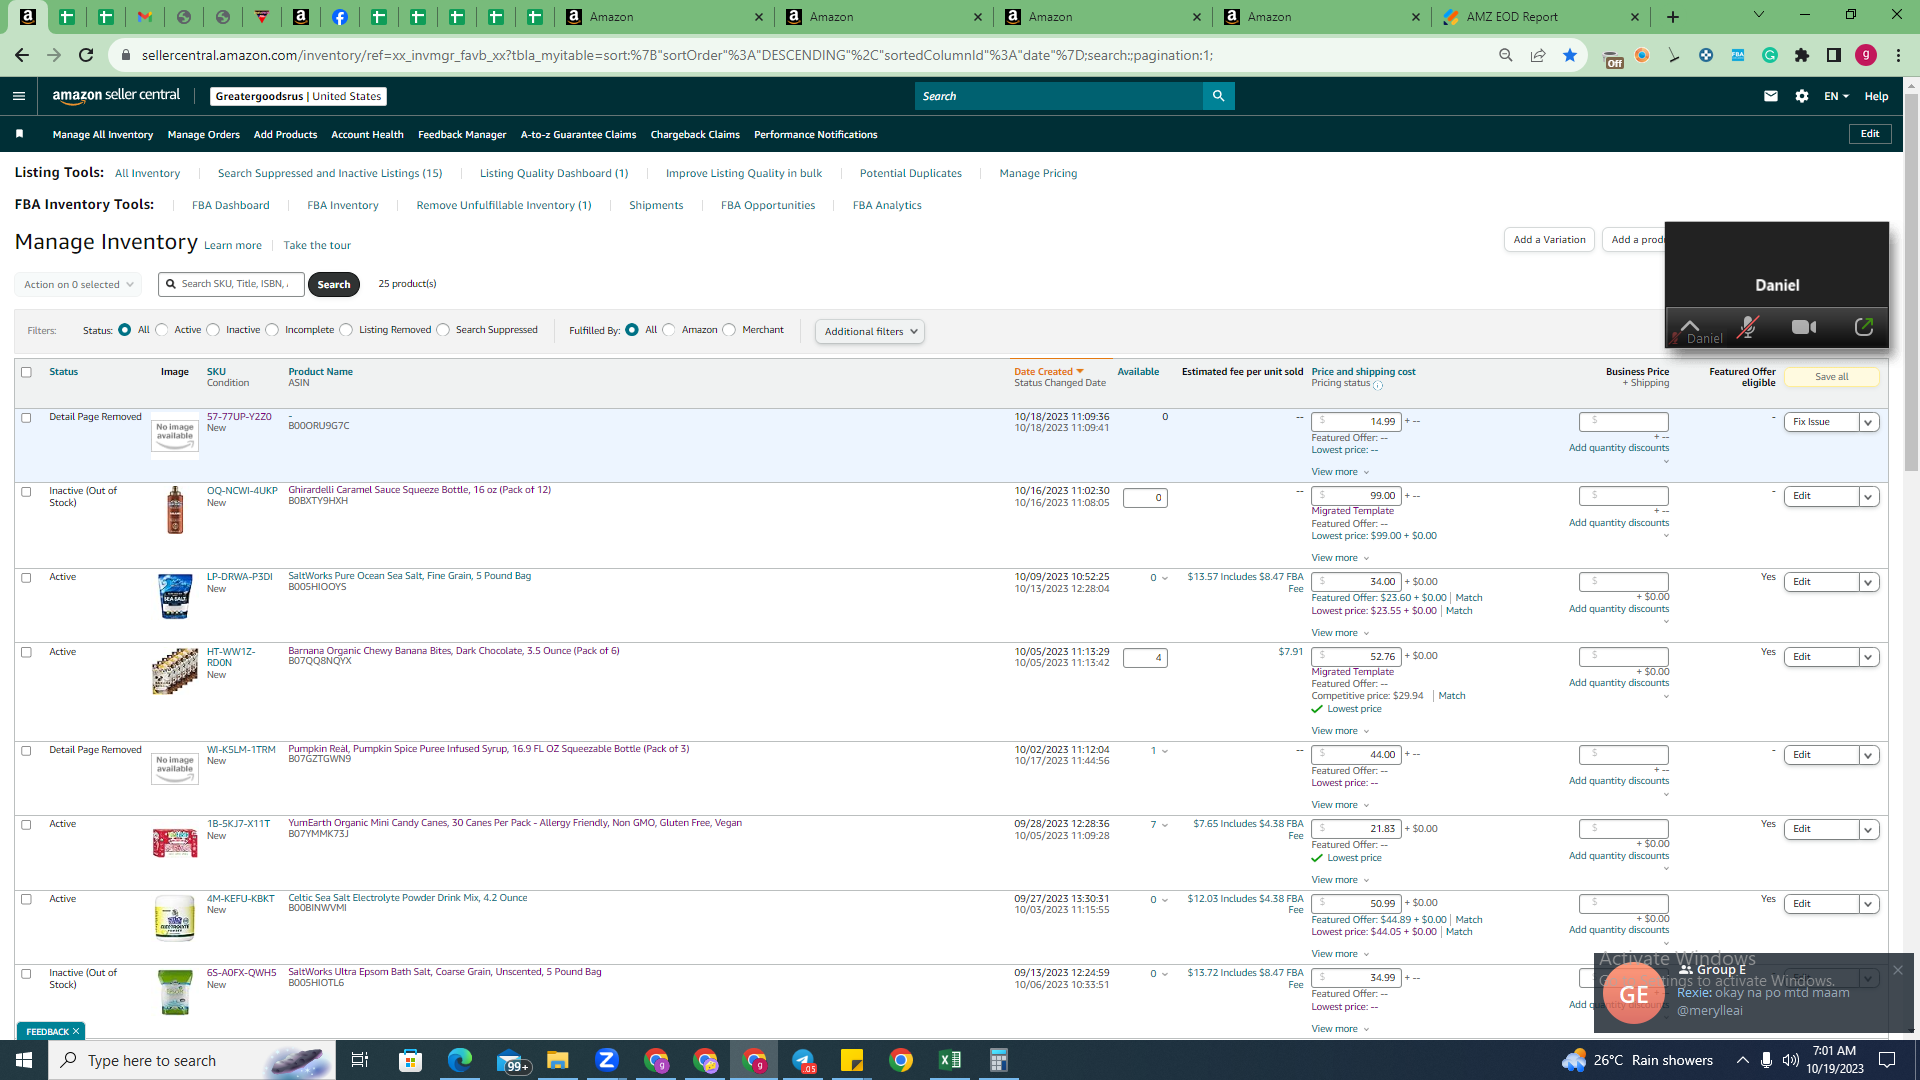Open Sticky Notes from the taskbar
The width and height of the screenshot is (1920, 1080).
(x=852, y=1060)
